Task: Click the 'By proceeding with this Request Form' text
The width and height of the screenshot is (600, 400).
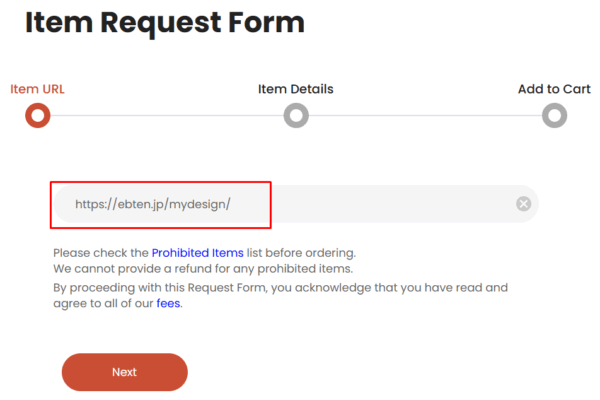Action: tap(280, 287)
